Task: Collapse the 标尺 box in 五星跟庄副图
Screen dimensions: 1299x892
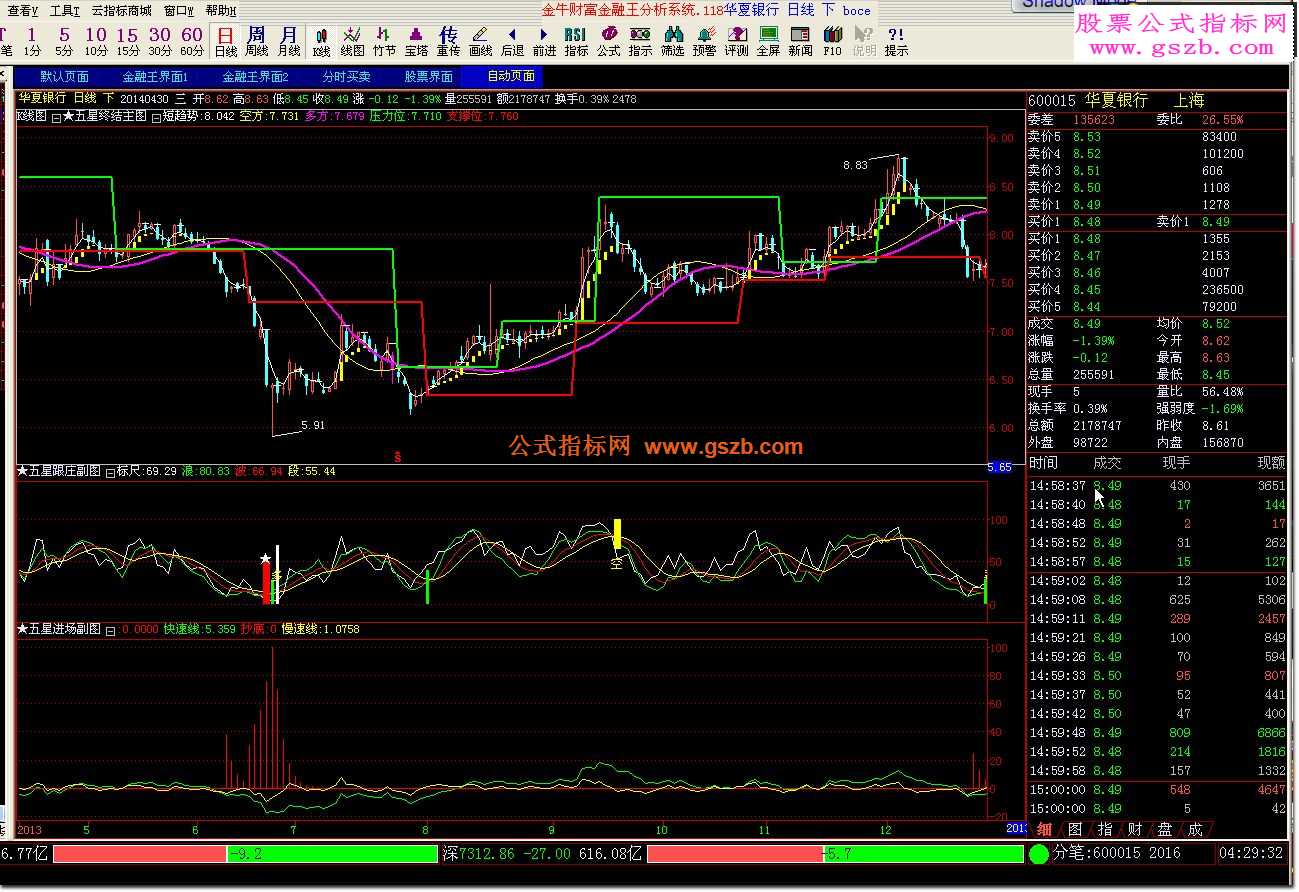Action: pyautogui.click(x=110, y=472)
